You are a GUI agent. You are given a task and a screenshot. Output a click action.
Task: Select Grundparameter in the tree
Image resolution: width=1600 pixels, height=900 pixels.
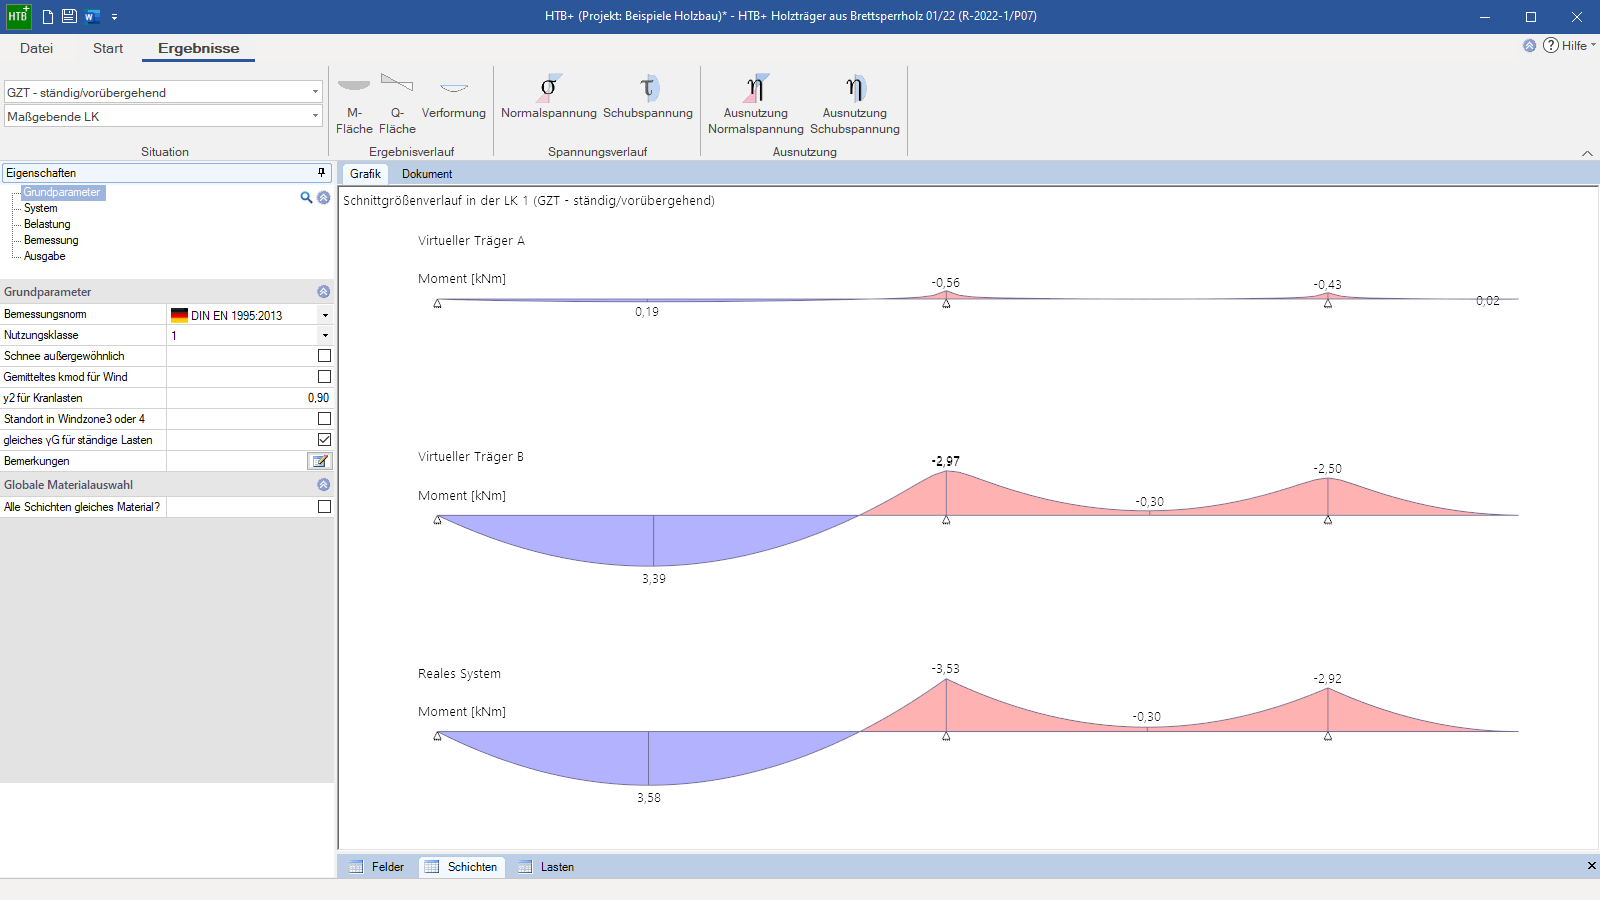[x=62, y=192]
